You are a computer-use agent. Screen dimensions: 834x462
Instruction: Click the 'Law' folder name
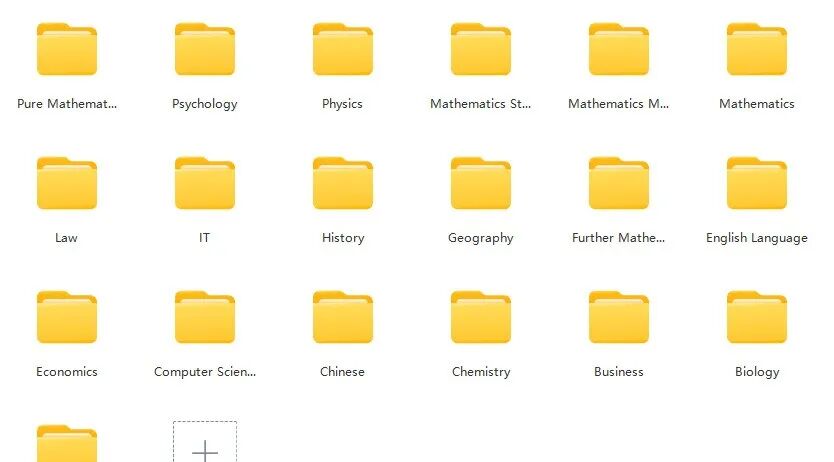click(x=66, y=238)
